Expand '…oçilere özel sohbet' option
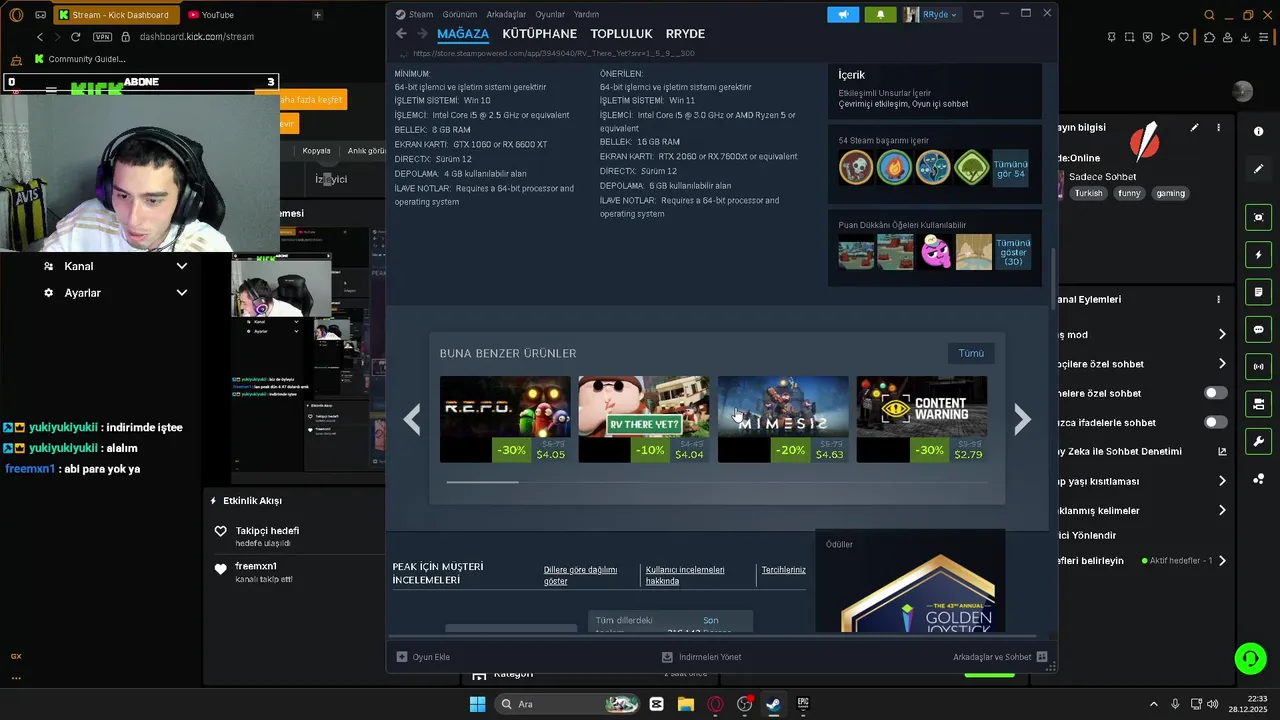This screenshot has height=720, width=1280. point(1222,364)
